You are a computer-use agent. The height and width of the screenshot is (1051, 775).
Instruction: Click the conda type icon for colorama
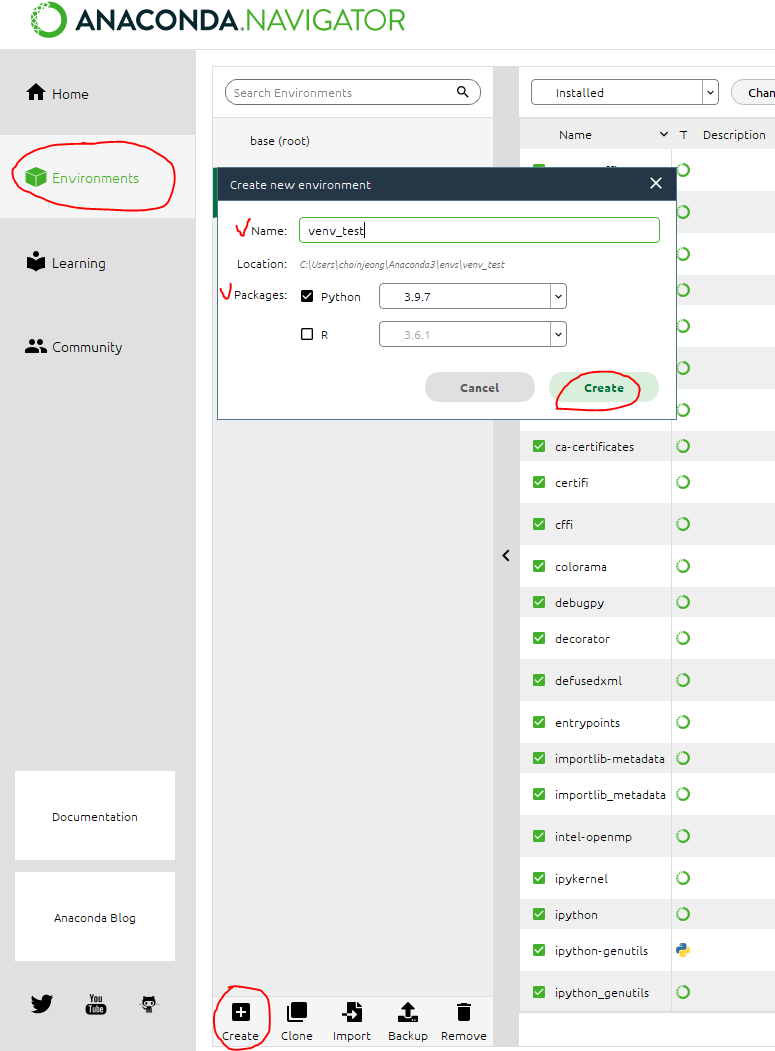(683, 566)
